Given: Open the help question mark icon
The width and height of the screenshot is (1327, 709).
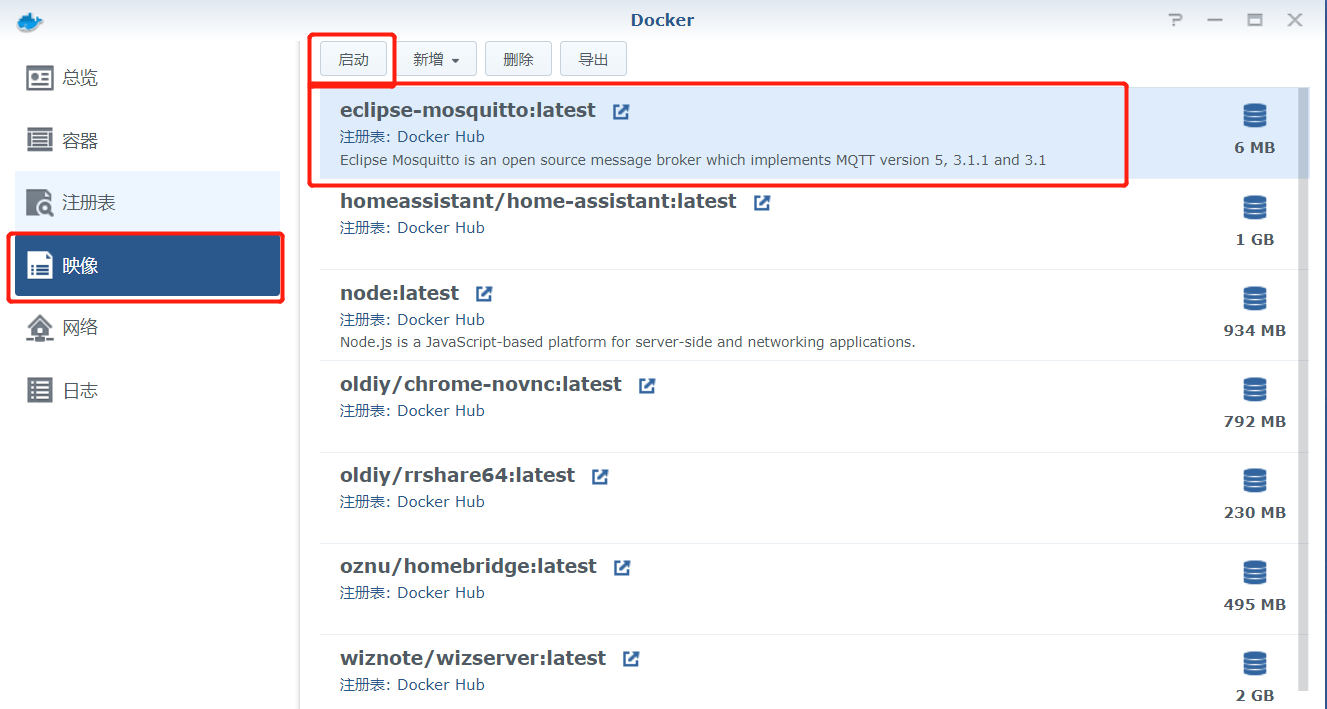Looking at the screenshot, I should pyautogui.click(x=1176, y=20).
